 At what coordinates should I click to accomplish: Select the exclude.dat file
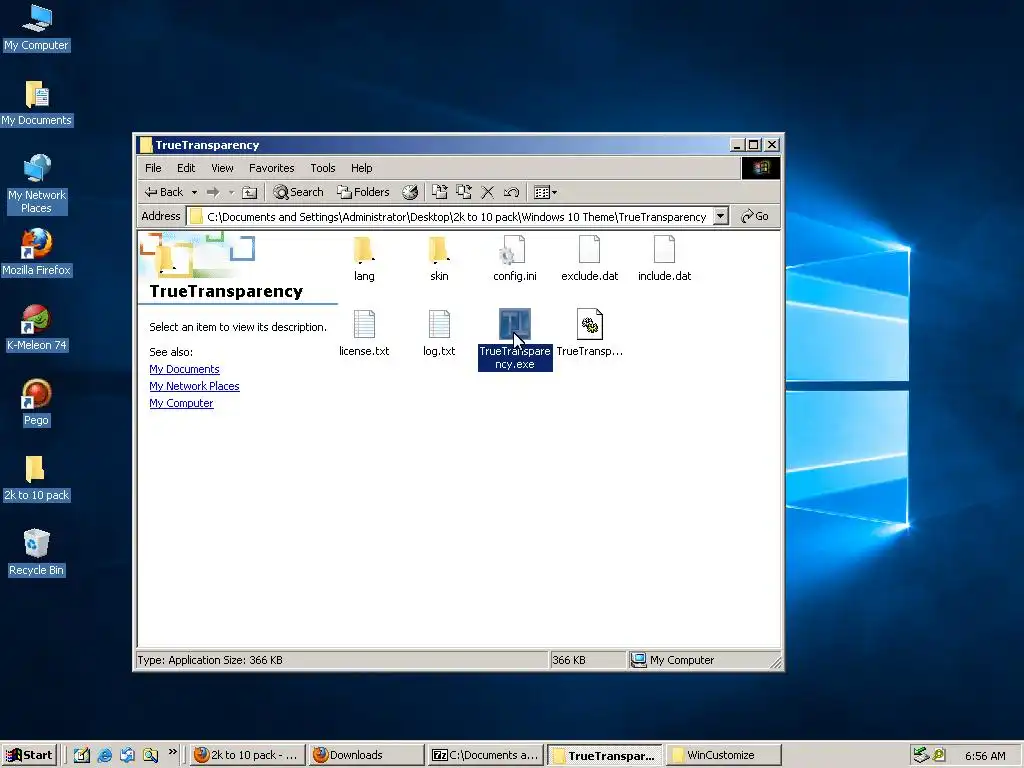tap(589, 259)
